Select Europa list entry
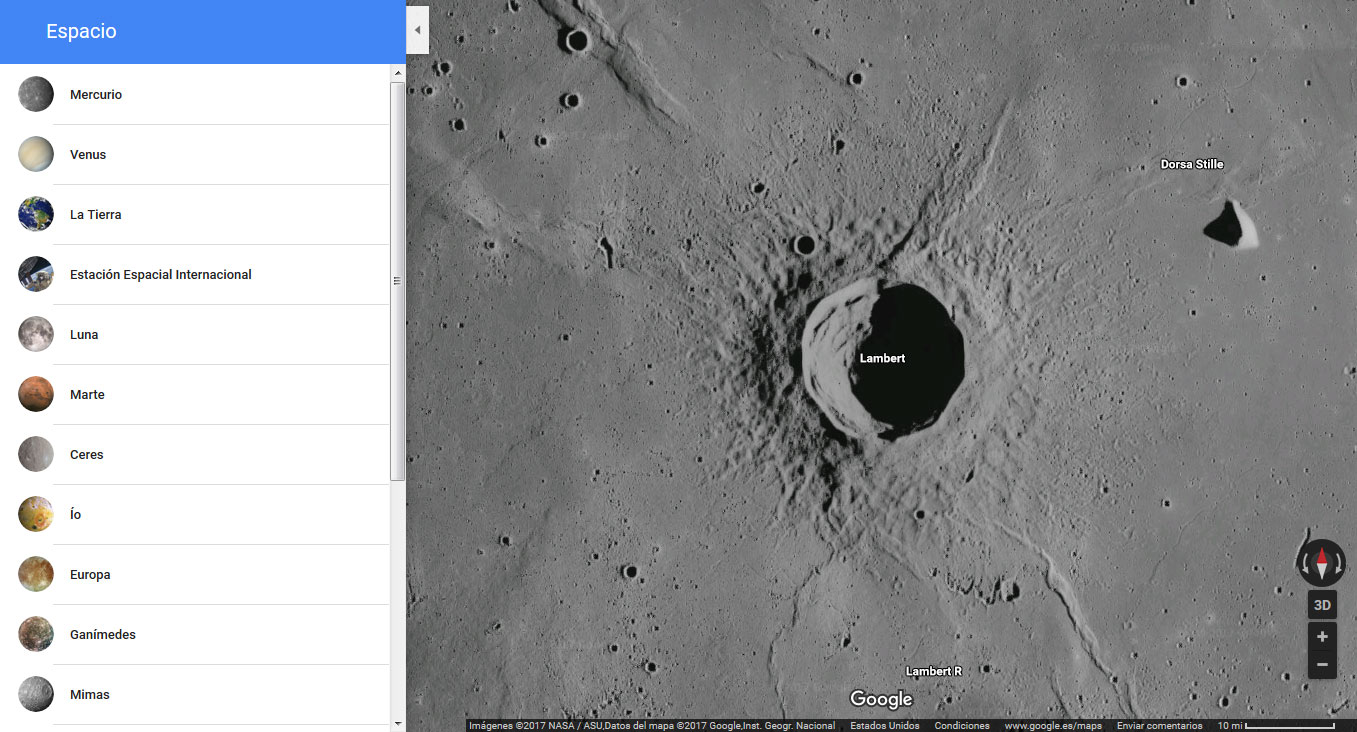Viewport: 1357px width, 732px height. click(x=195, y=574)
